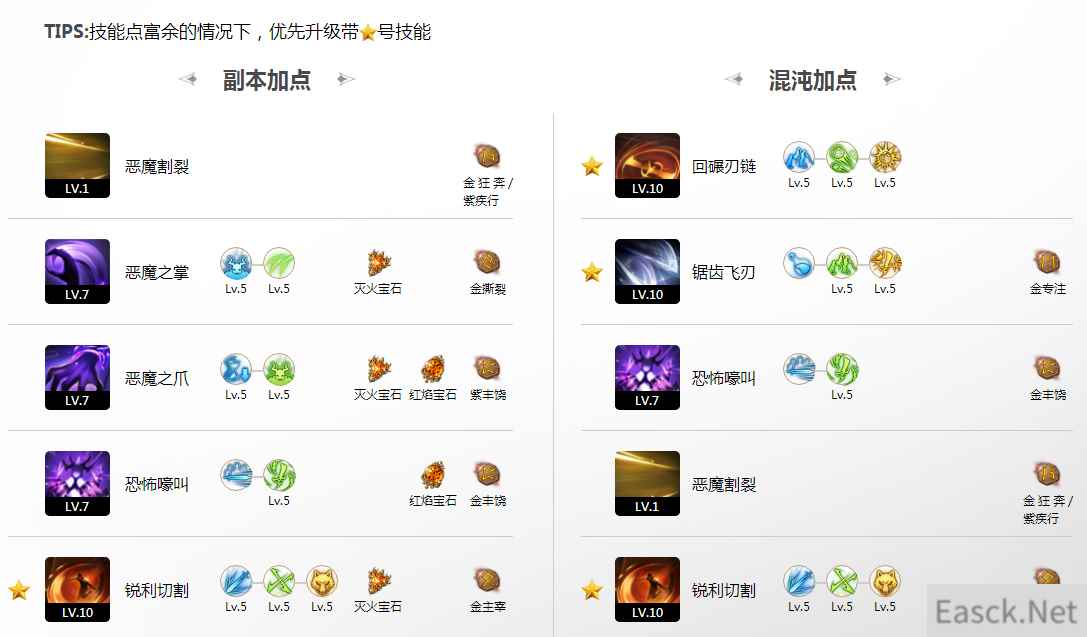Select the 紫丰饶 rune icon
The width and height of the screenshot is (1087, 637).
487,368
